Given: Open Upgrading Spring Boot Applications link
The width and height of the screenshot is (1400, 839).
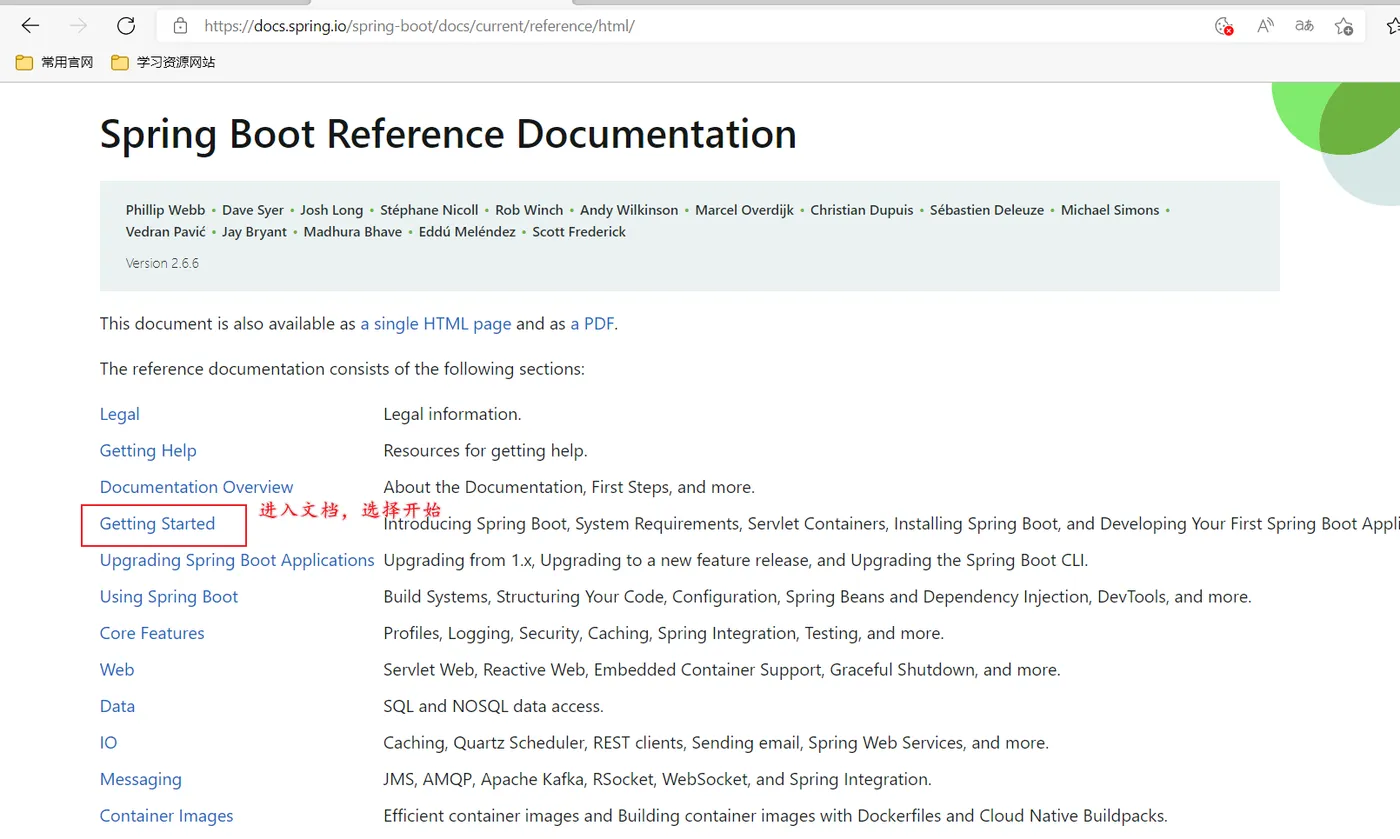Looking at the screenshot, I should 237,560.
